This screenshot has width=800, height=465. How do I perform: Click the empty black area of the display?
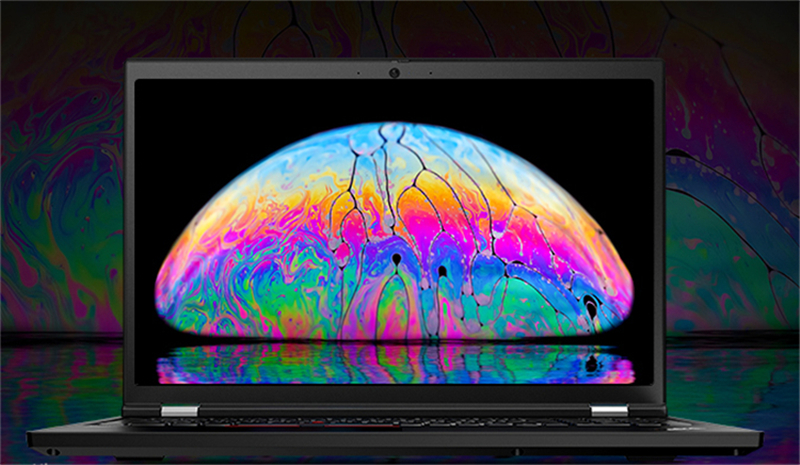pyautogui.click(x=200, y=120)
